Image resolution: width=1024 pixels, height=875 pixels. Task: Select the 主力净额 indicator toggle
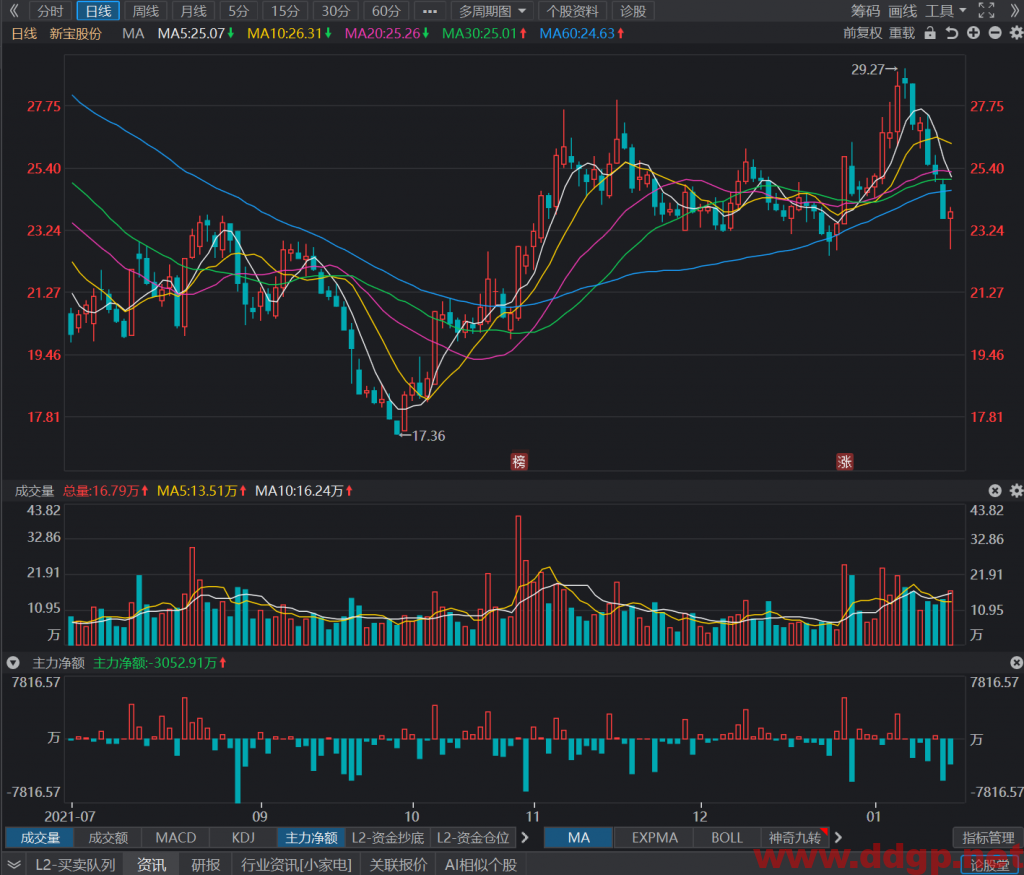point(311,837)
